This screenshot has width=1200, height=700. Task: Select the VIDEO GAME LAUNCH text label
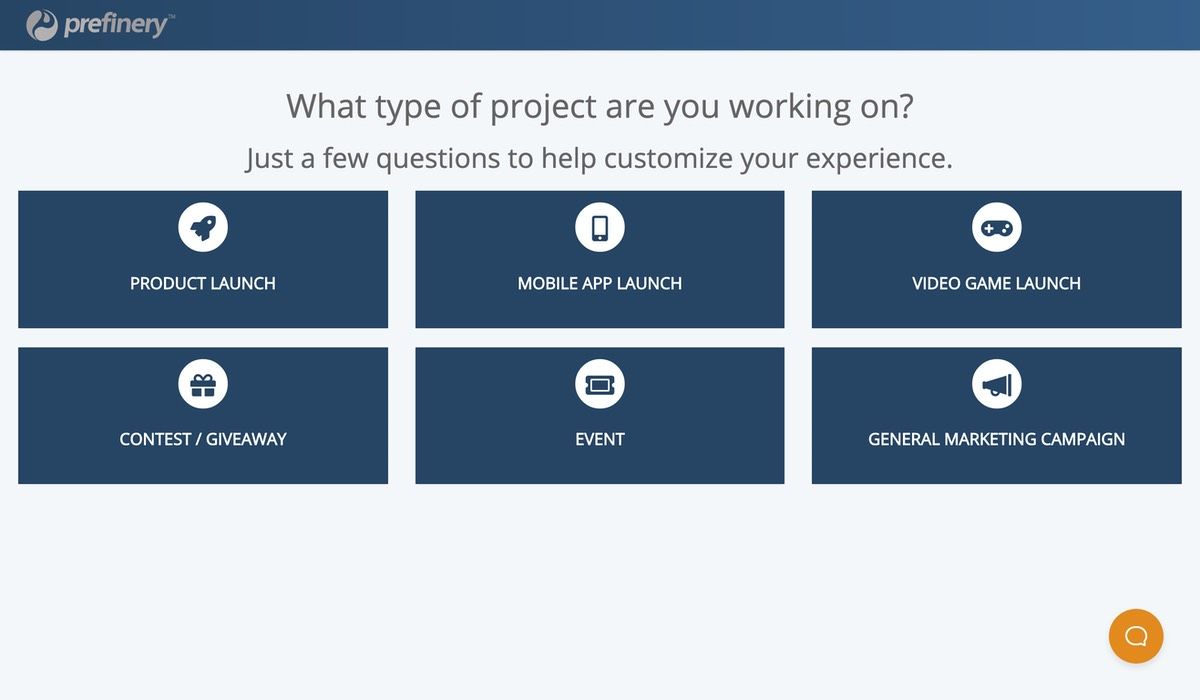[996, 283]
